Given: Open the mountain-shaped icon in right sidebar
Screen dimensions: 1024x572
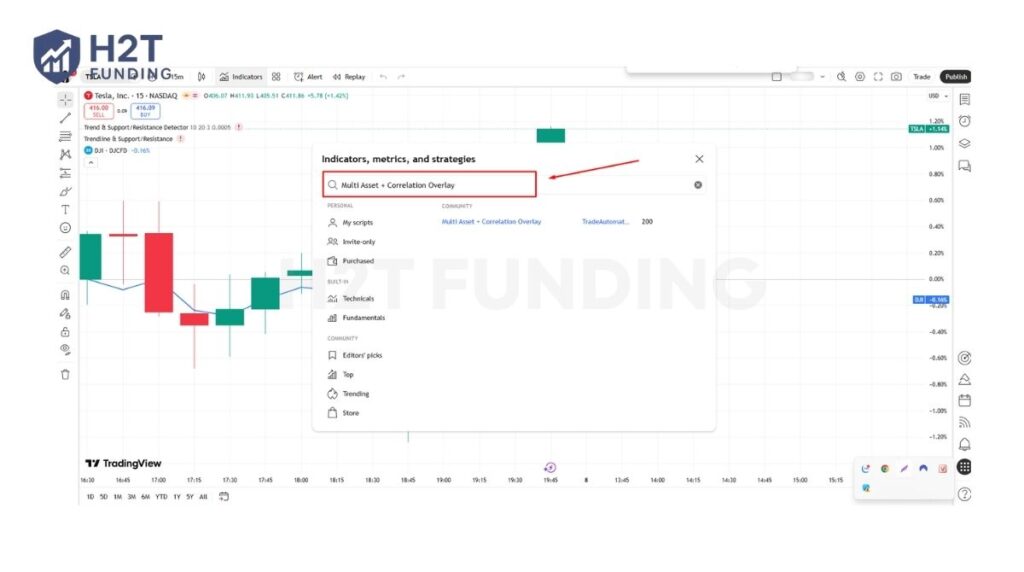Looking at the screenshot, I should pyautogui.click(x=965, y=379).
